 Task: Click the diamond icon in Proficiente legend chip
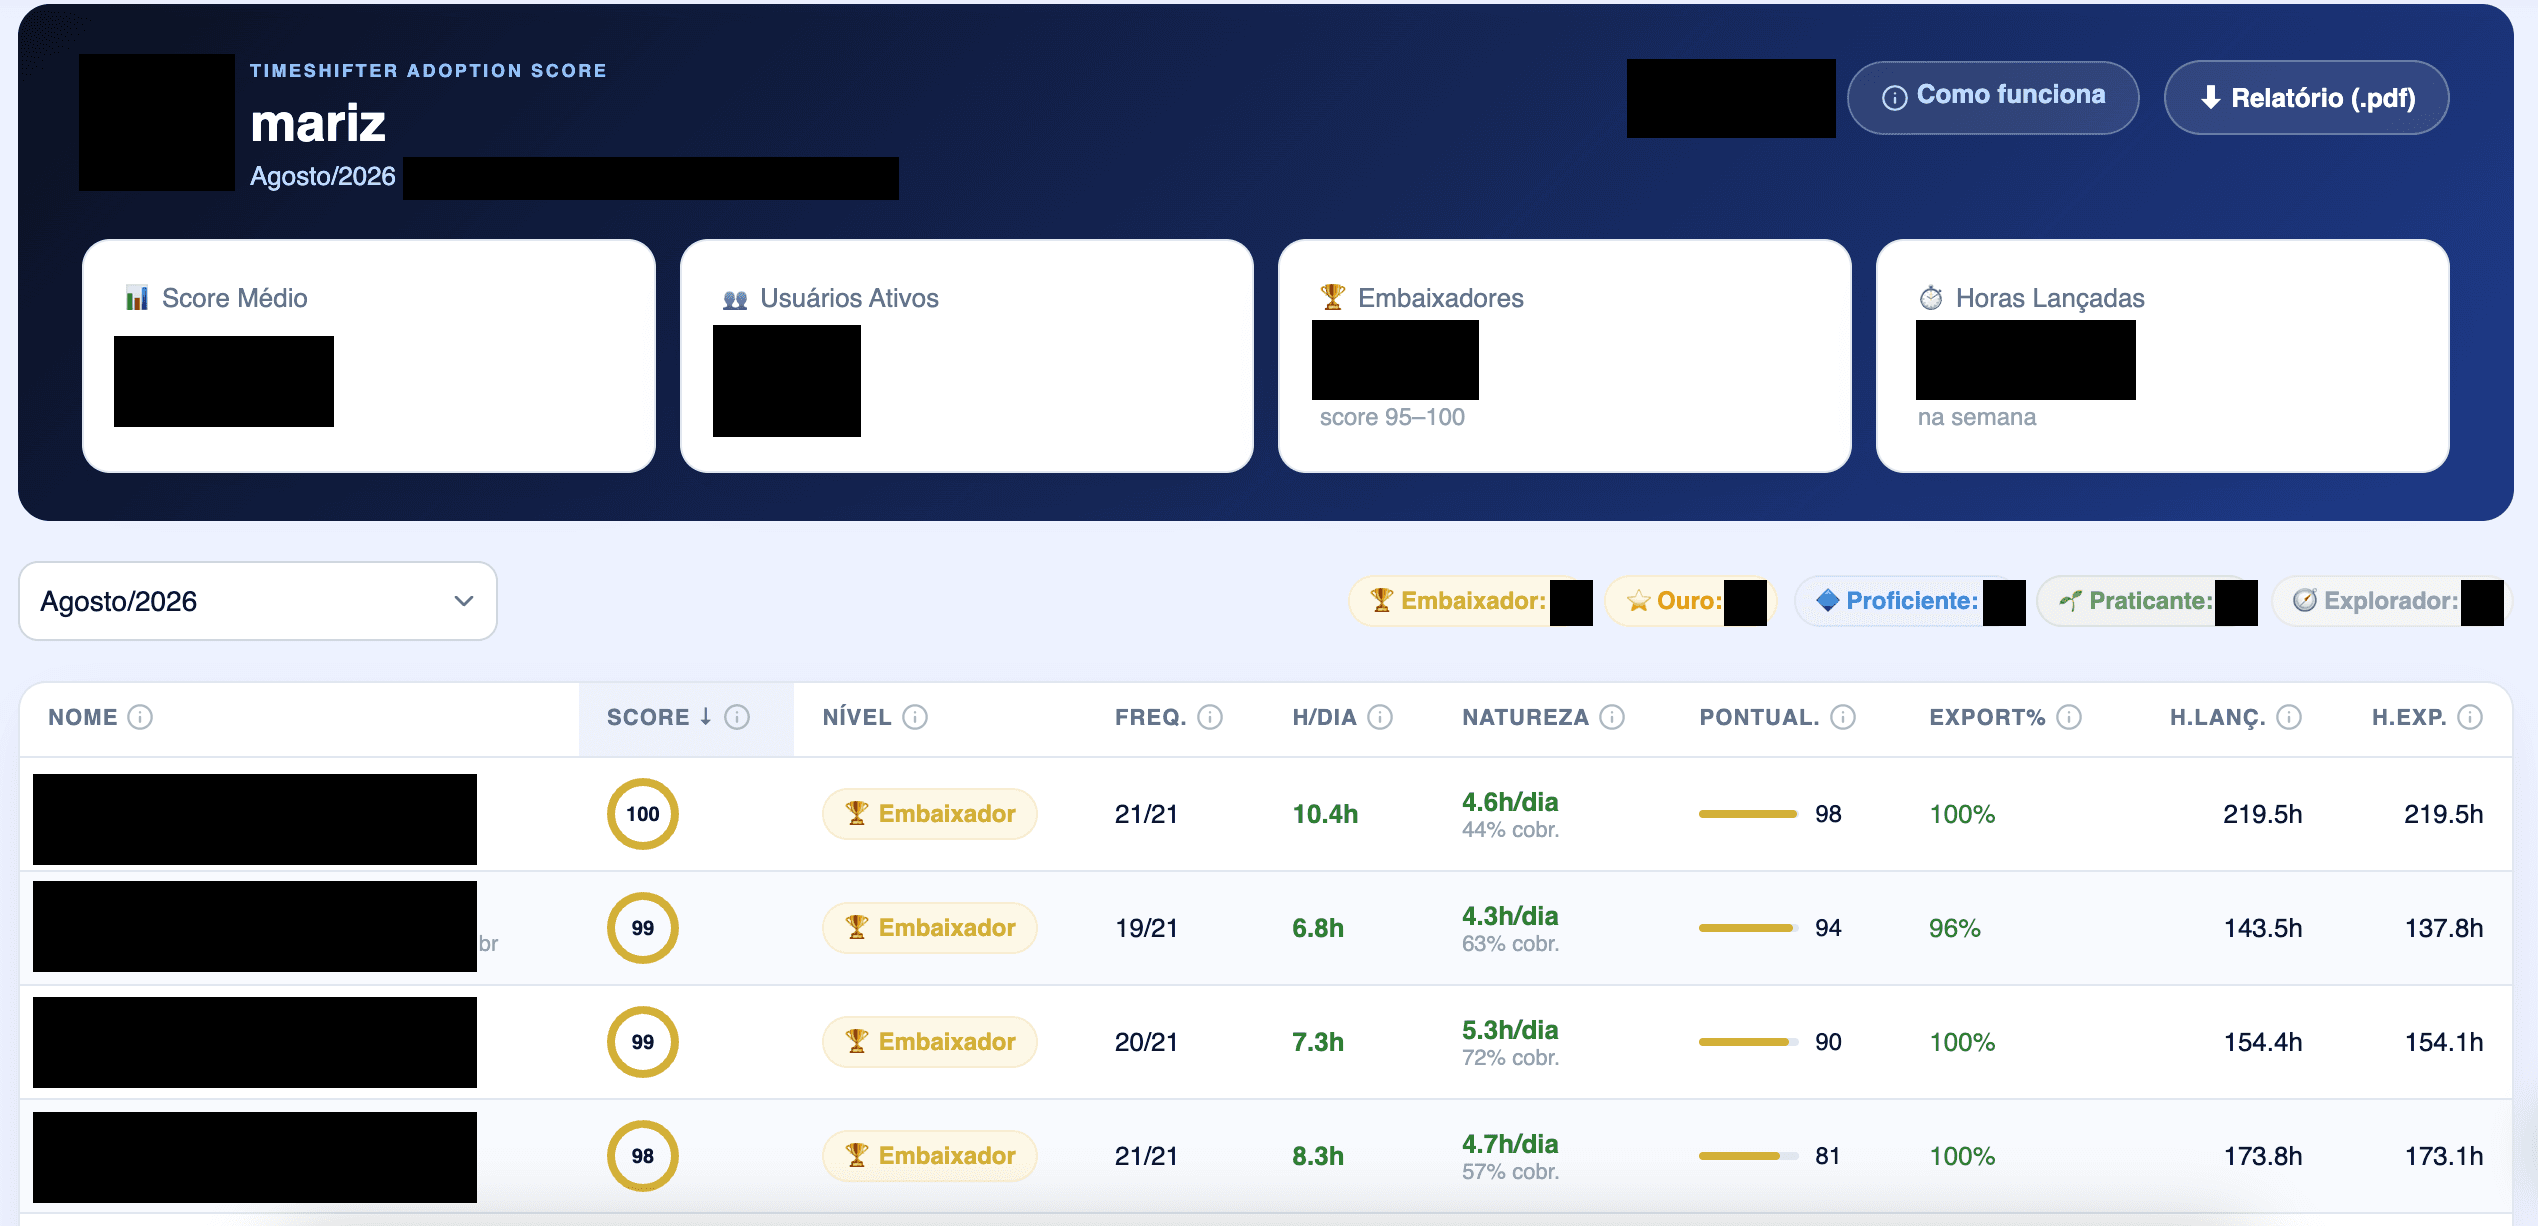click(1828, 600)
